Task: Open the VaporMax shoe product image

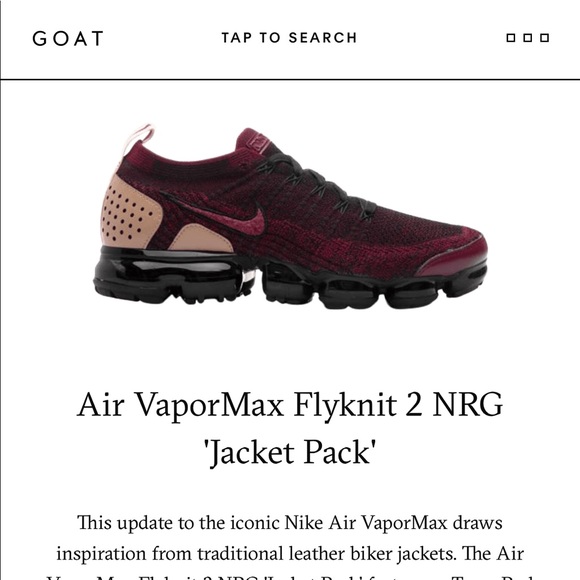Action: tap(290, 216)
